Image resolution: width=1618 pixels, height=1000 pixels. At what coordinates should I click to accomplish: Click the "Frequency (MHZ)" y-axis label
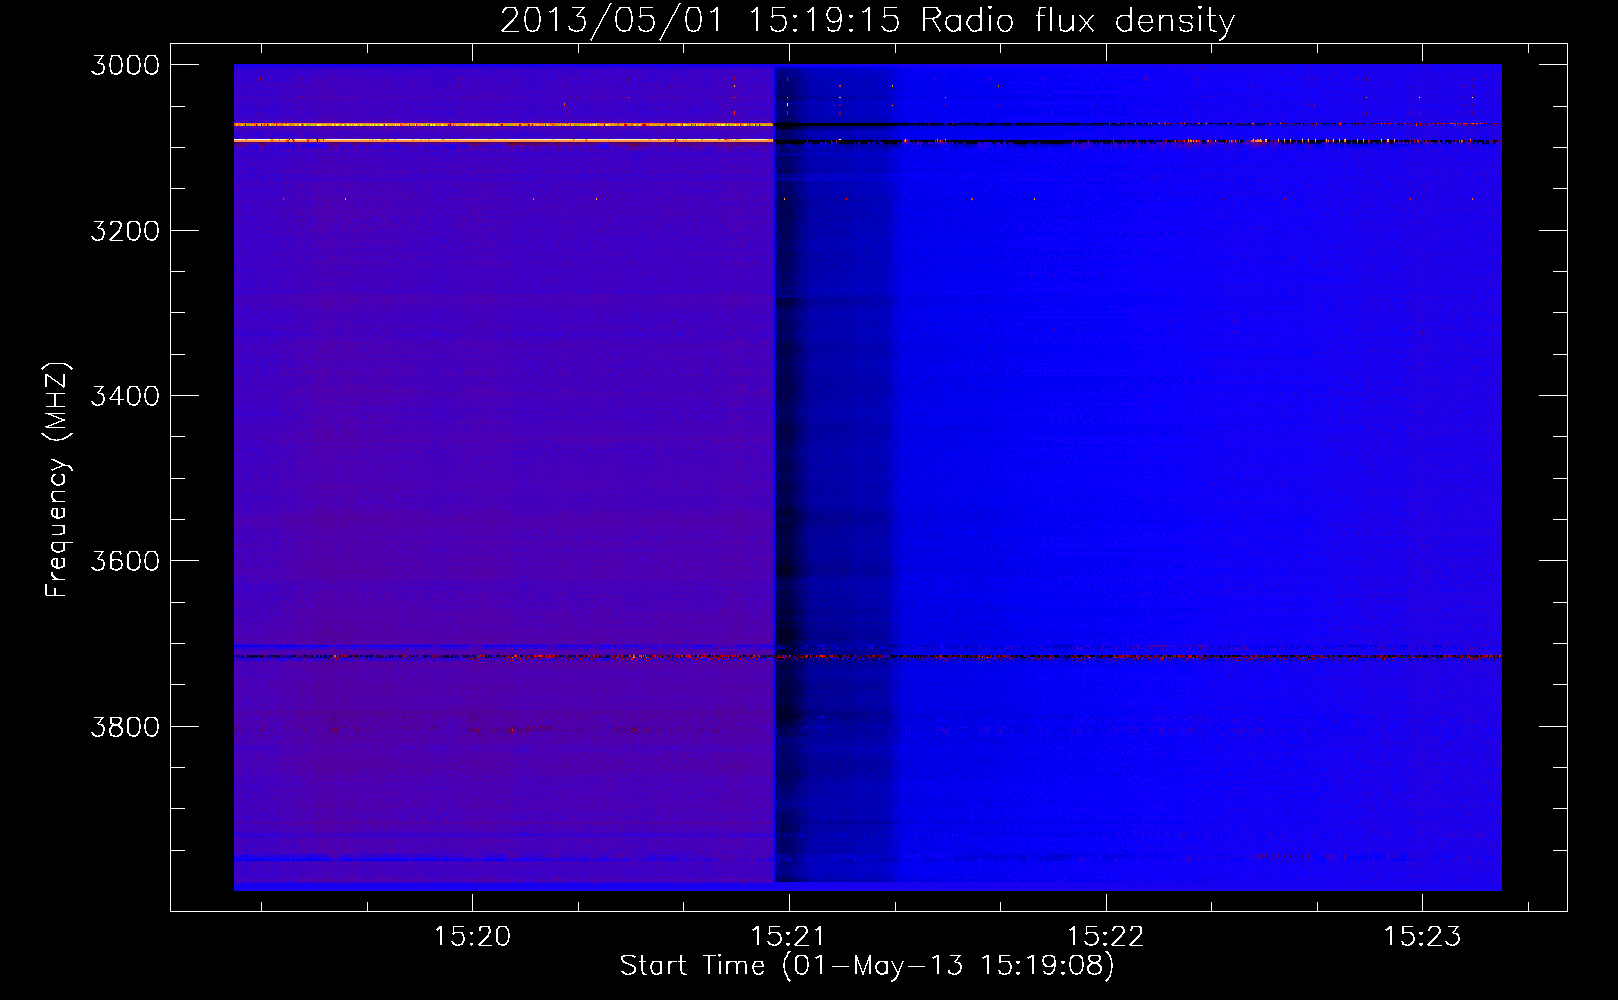point(57,479)
